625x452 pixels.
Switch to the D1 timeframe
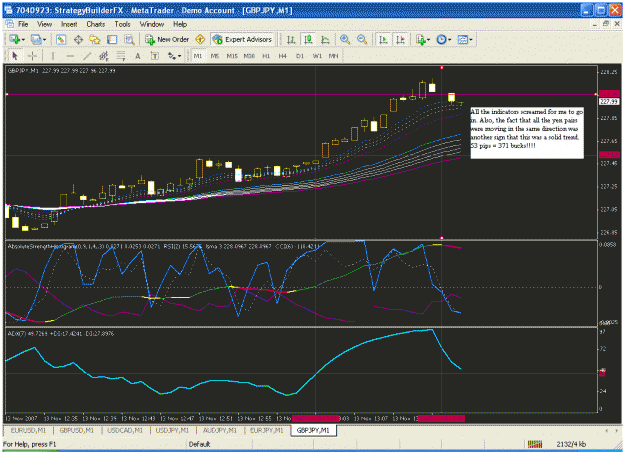pyautogui.click(x=300, y=56)
